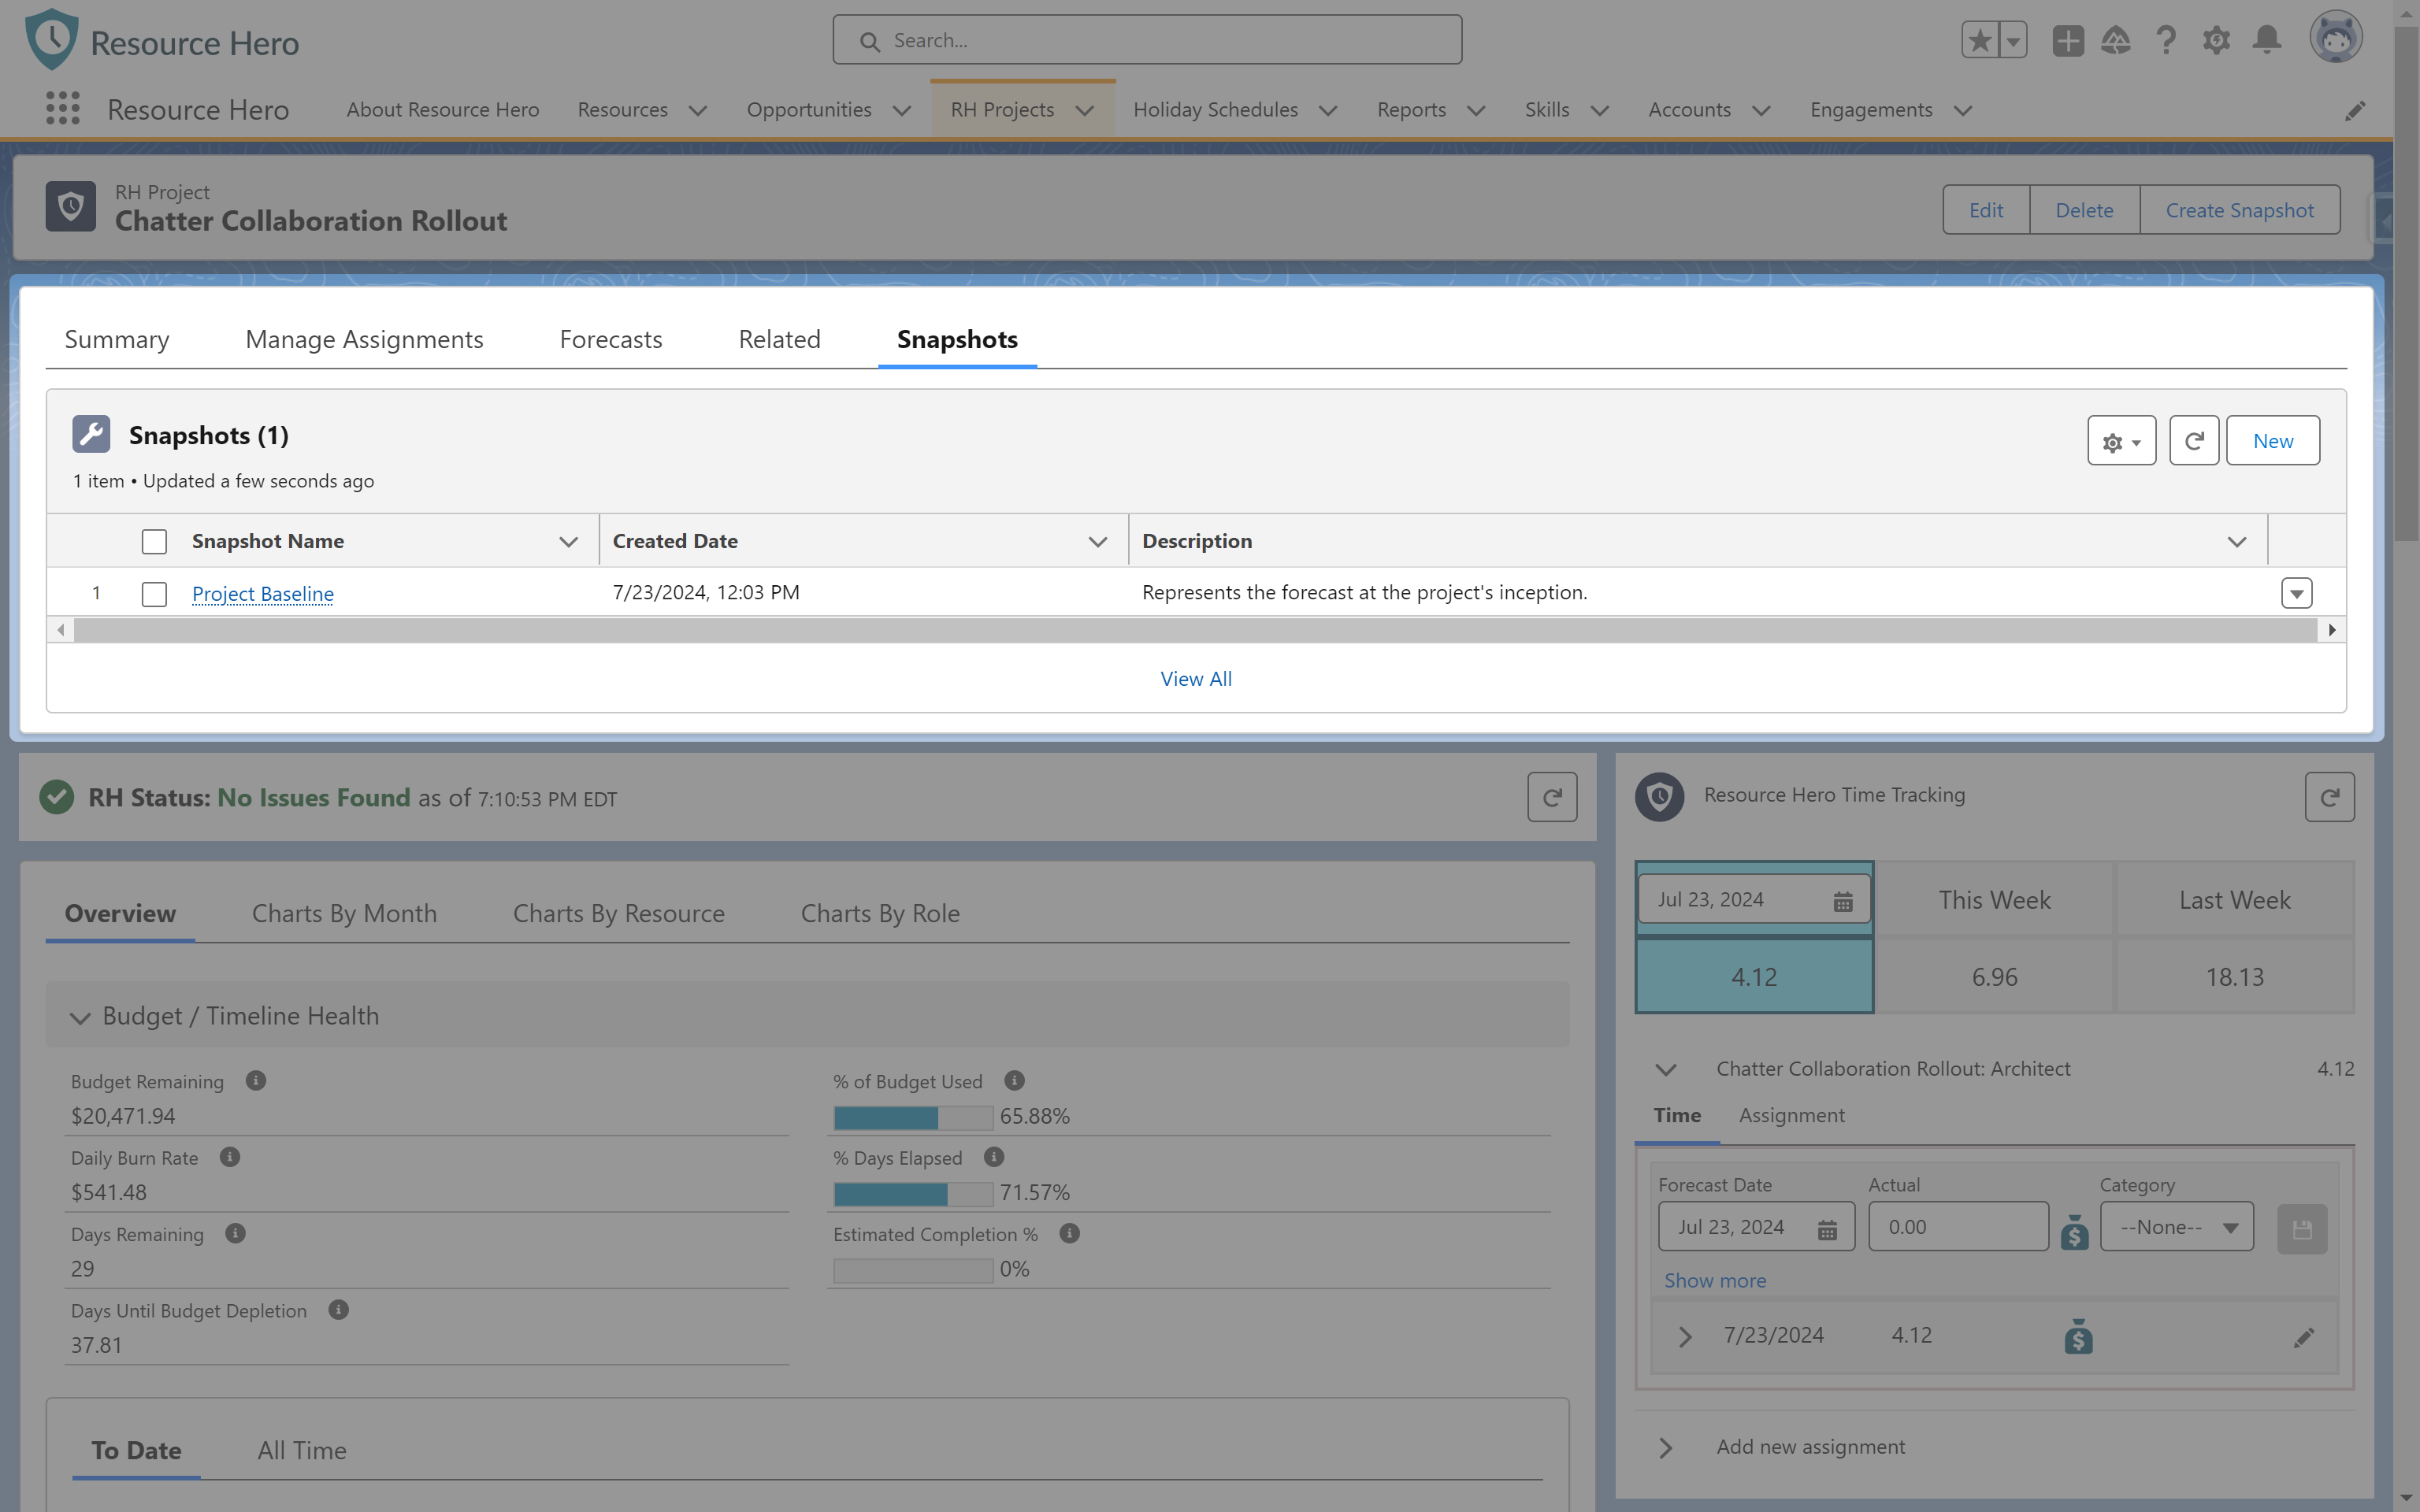Click the Global Actions plus icon
Screen dimensions: 2420x1512
[x=2068, y=41]
